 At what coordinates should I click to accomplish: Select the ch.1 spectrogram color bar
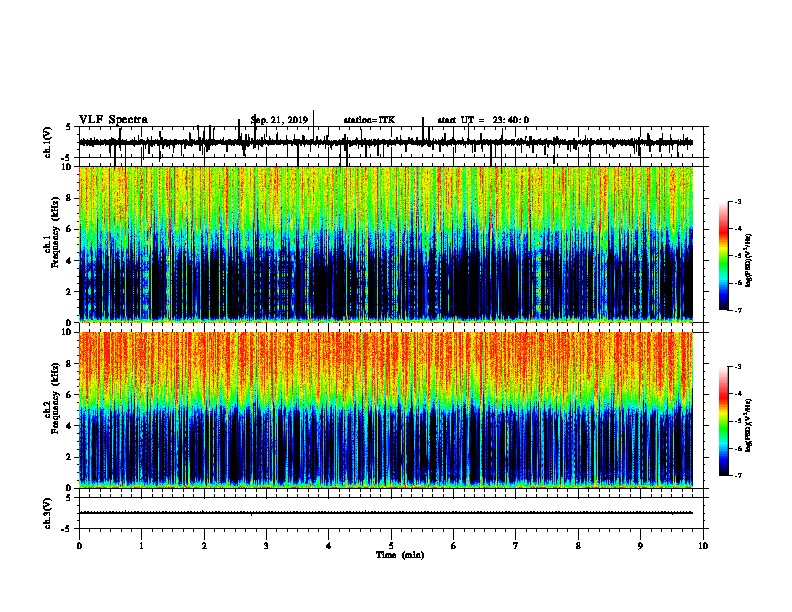[724, 256]
